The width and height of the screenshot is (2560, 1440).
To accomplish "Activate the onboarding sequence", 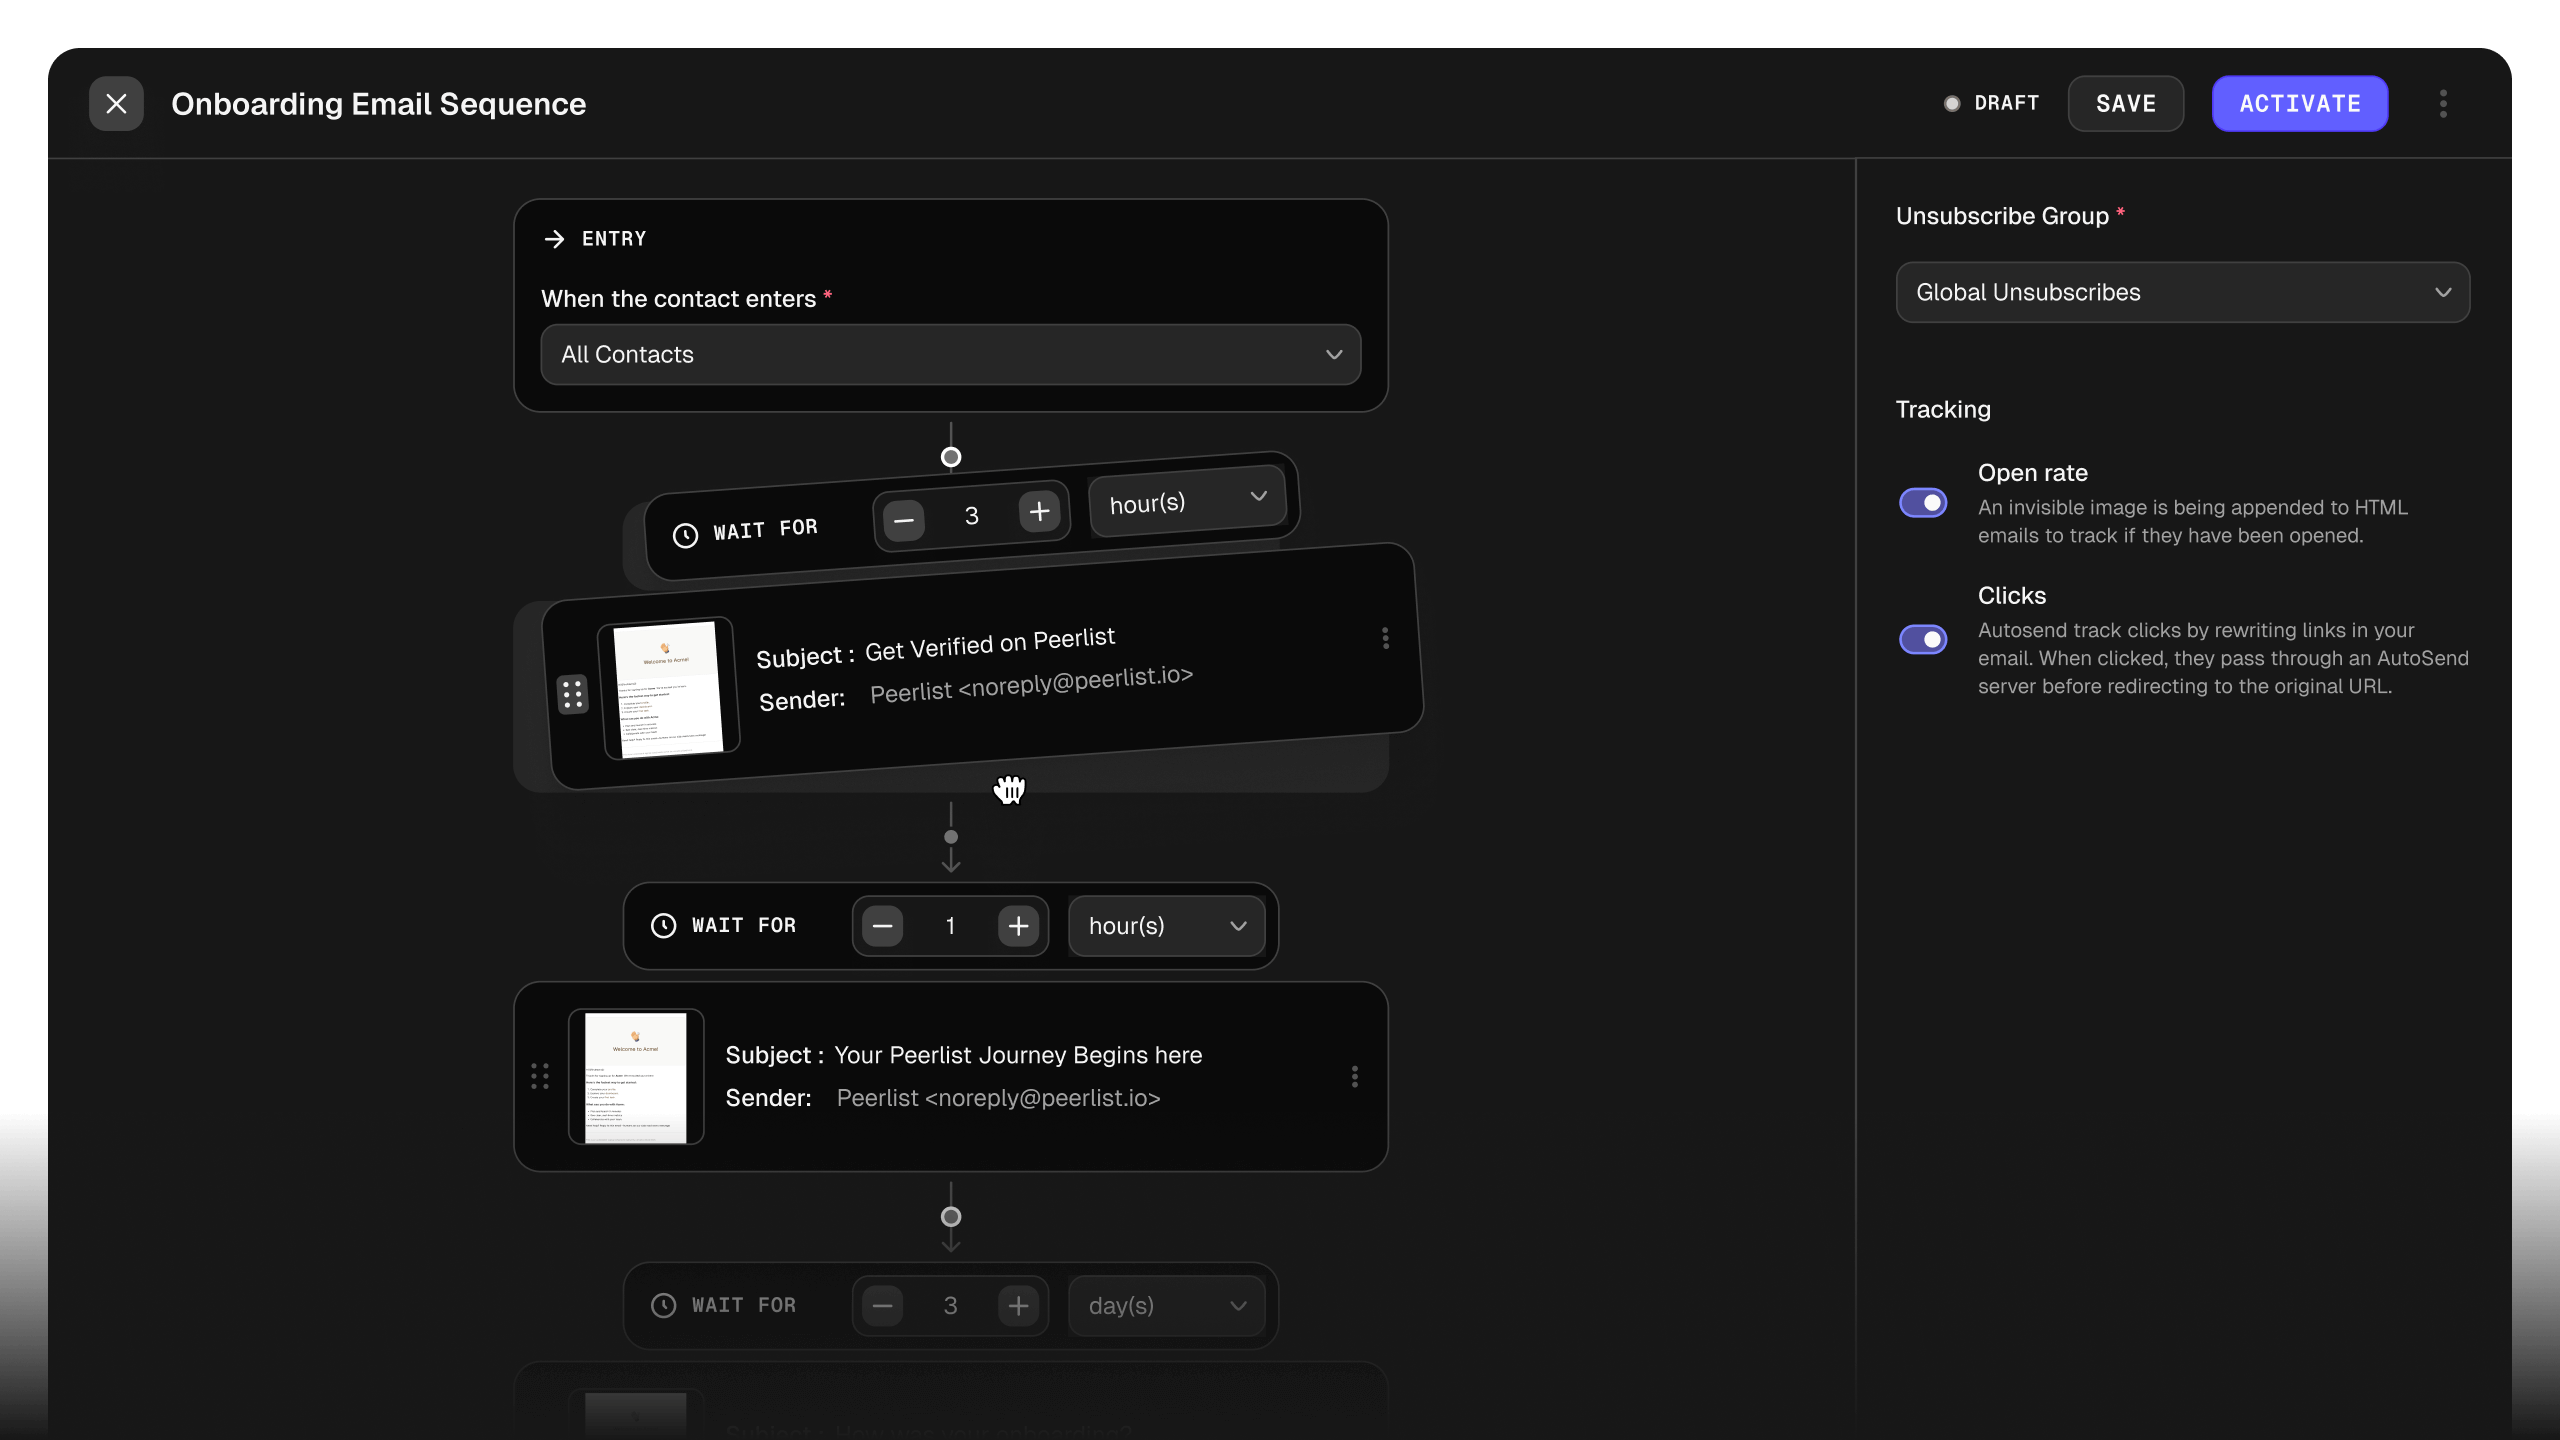I will point(2299,104).
